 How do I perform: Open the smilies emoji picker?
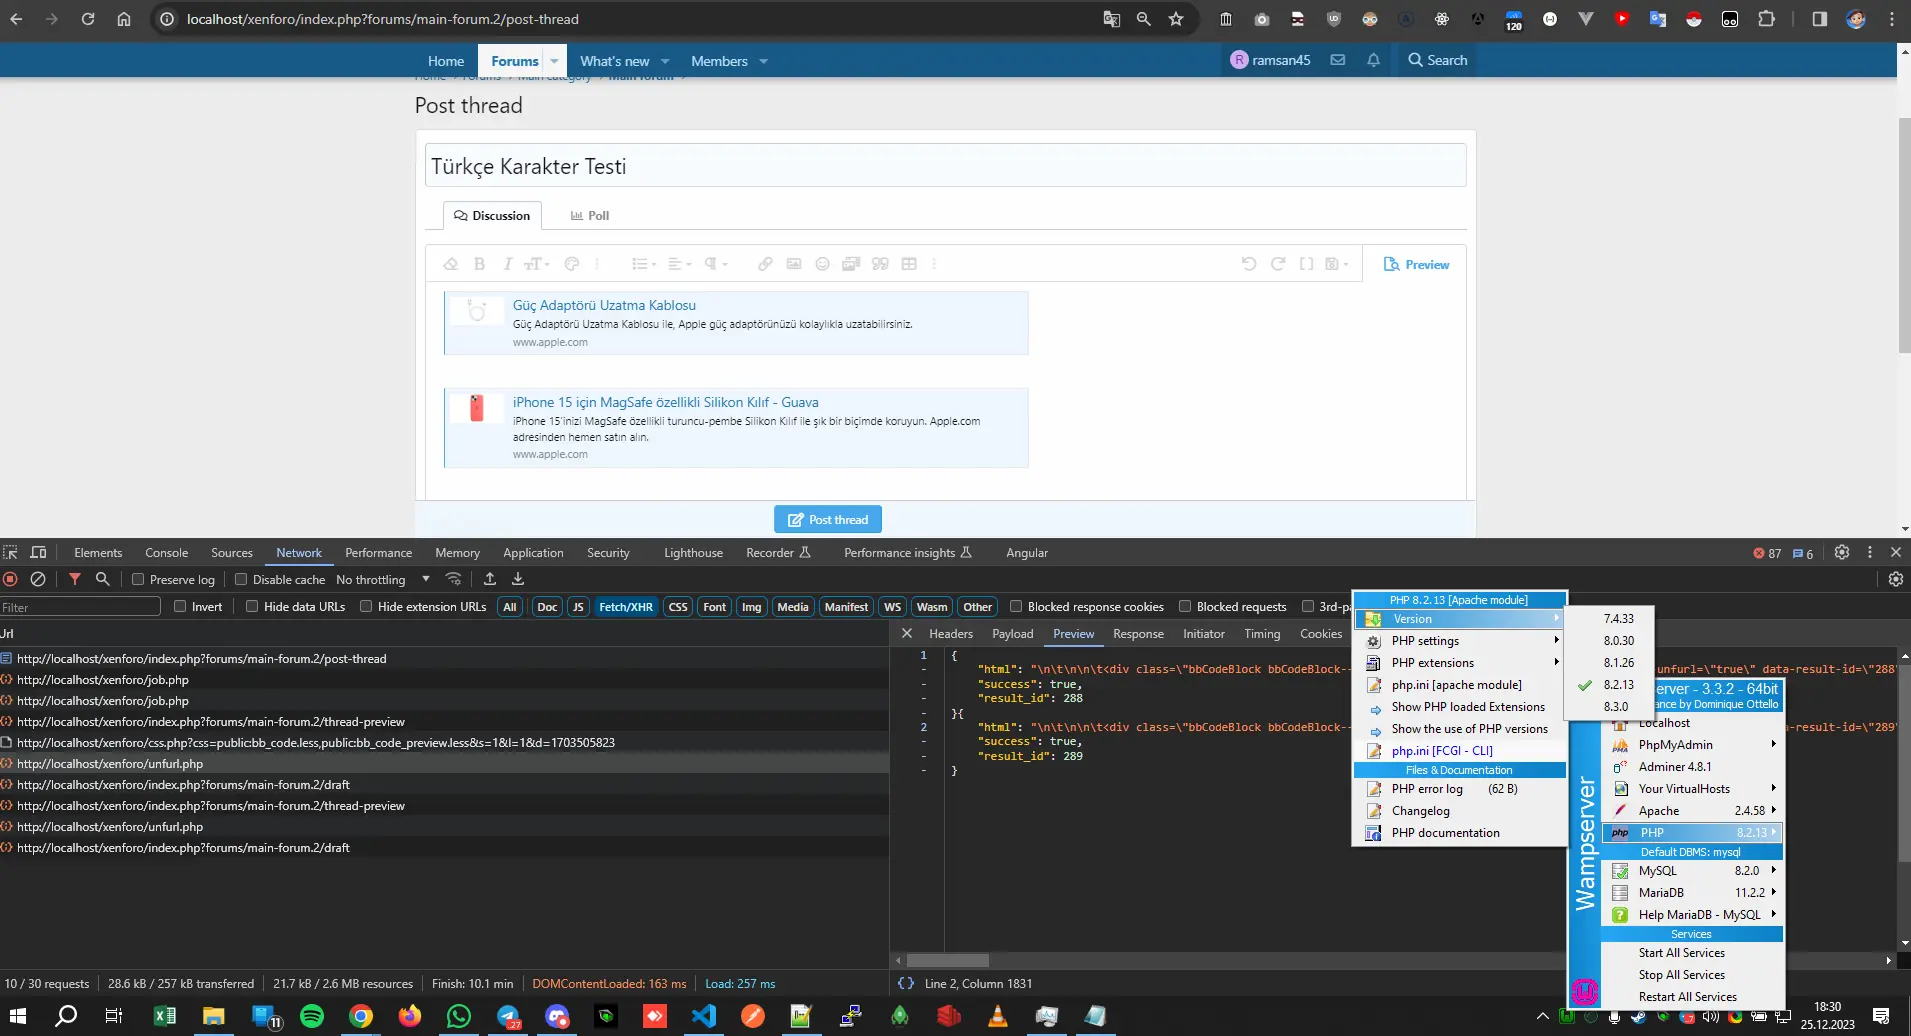[x=822, y=264]
